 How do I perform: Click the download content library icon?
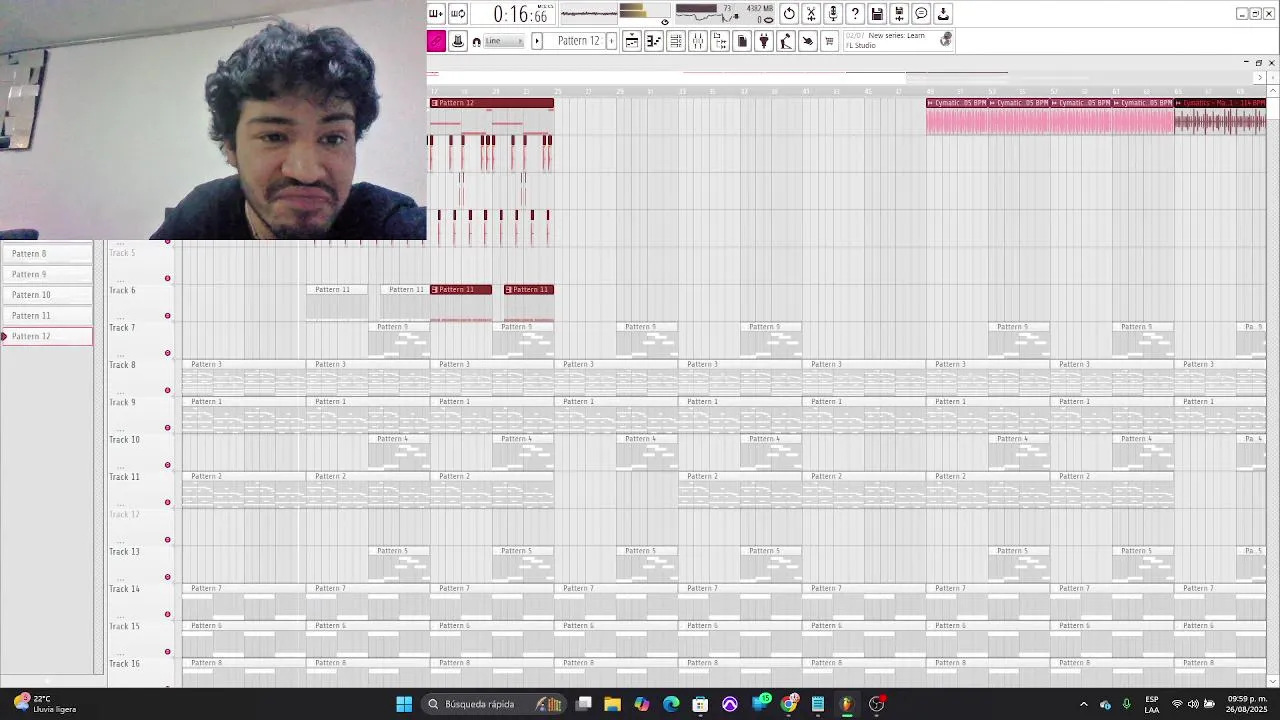(943, 13)
